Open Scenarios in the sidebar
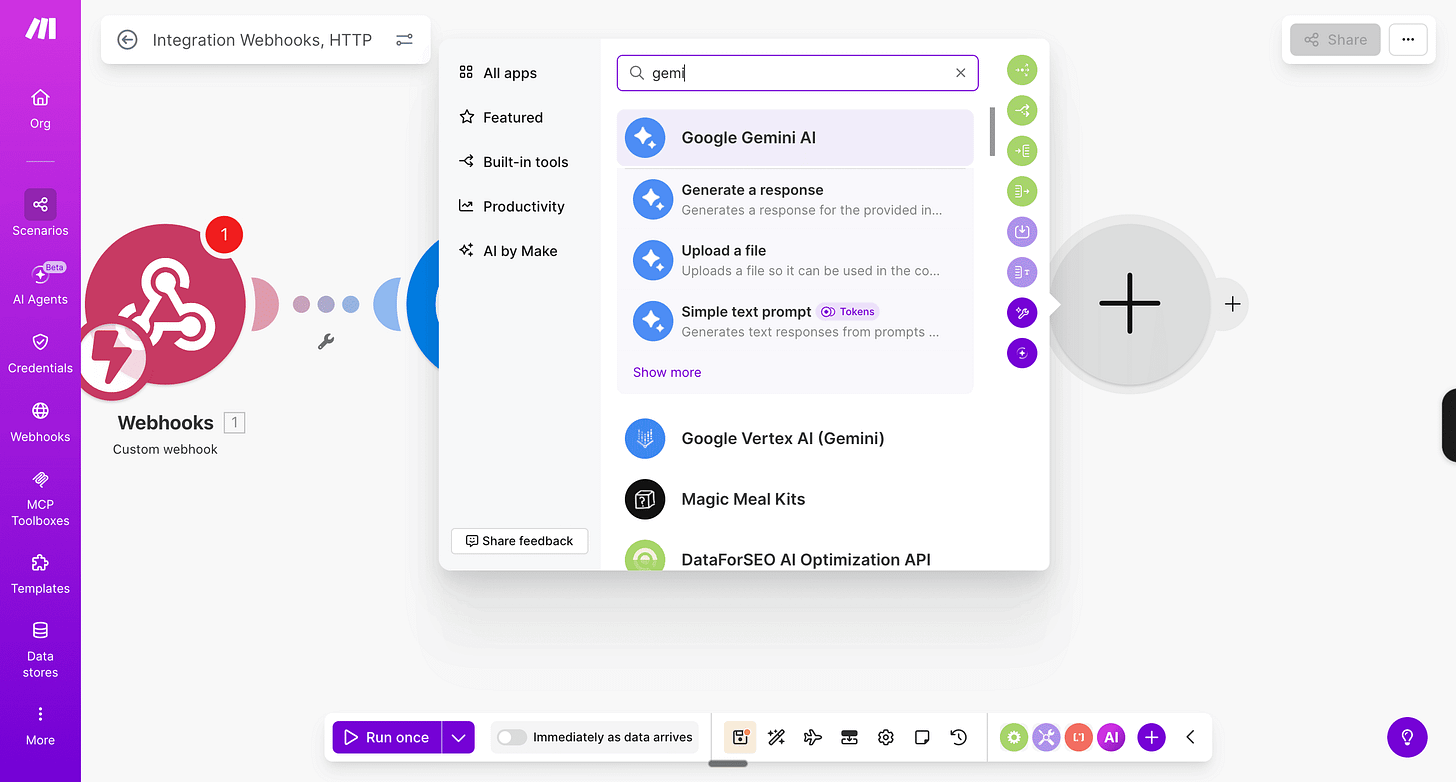 (x=40, y=213)
